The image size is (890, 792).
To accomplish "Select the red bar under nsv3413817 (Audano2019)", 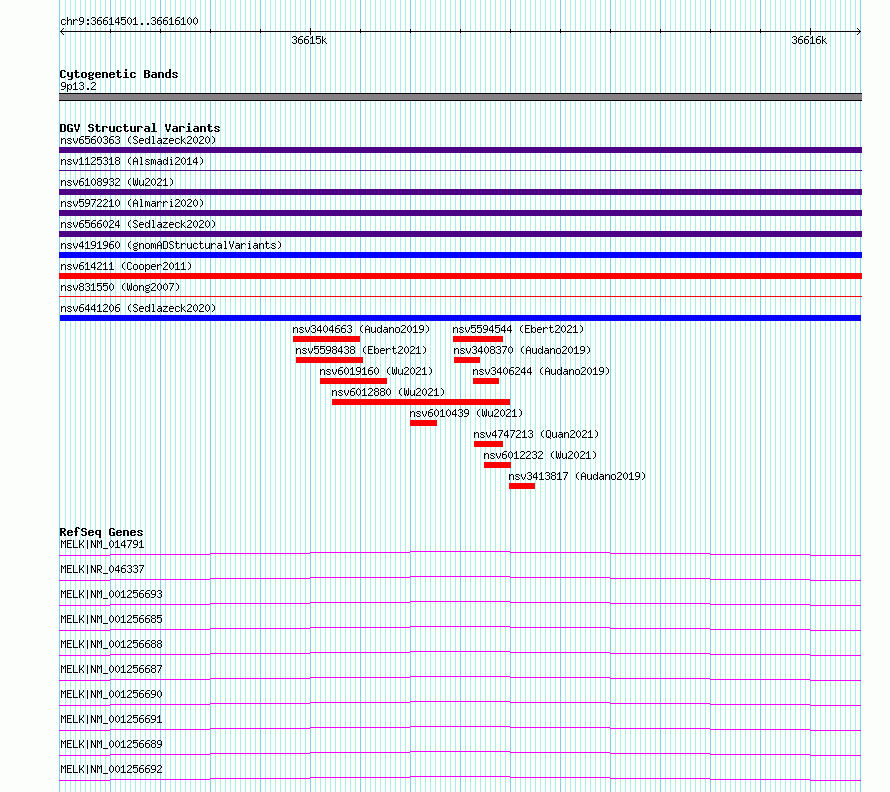I will pos(522,486).
